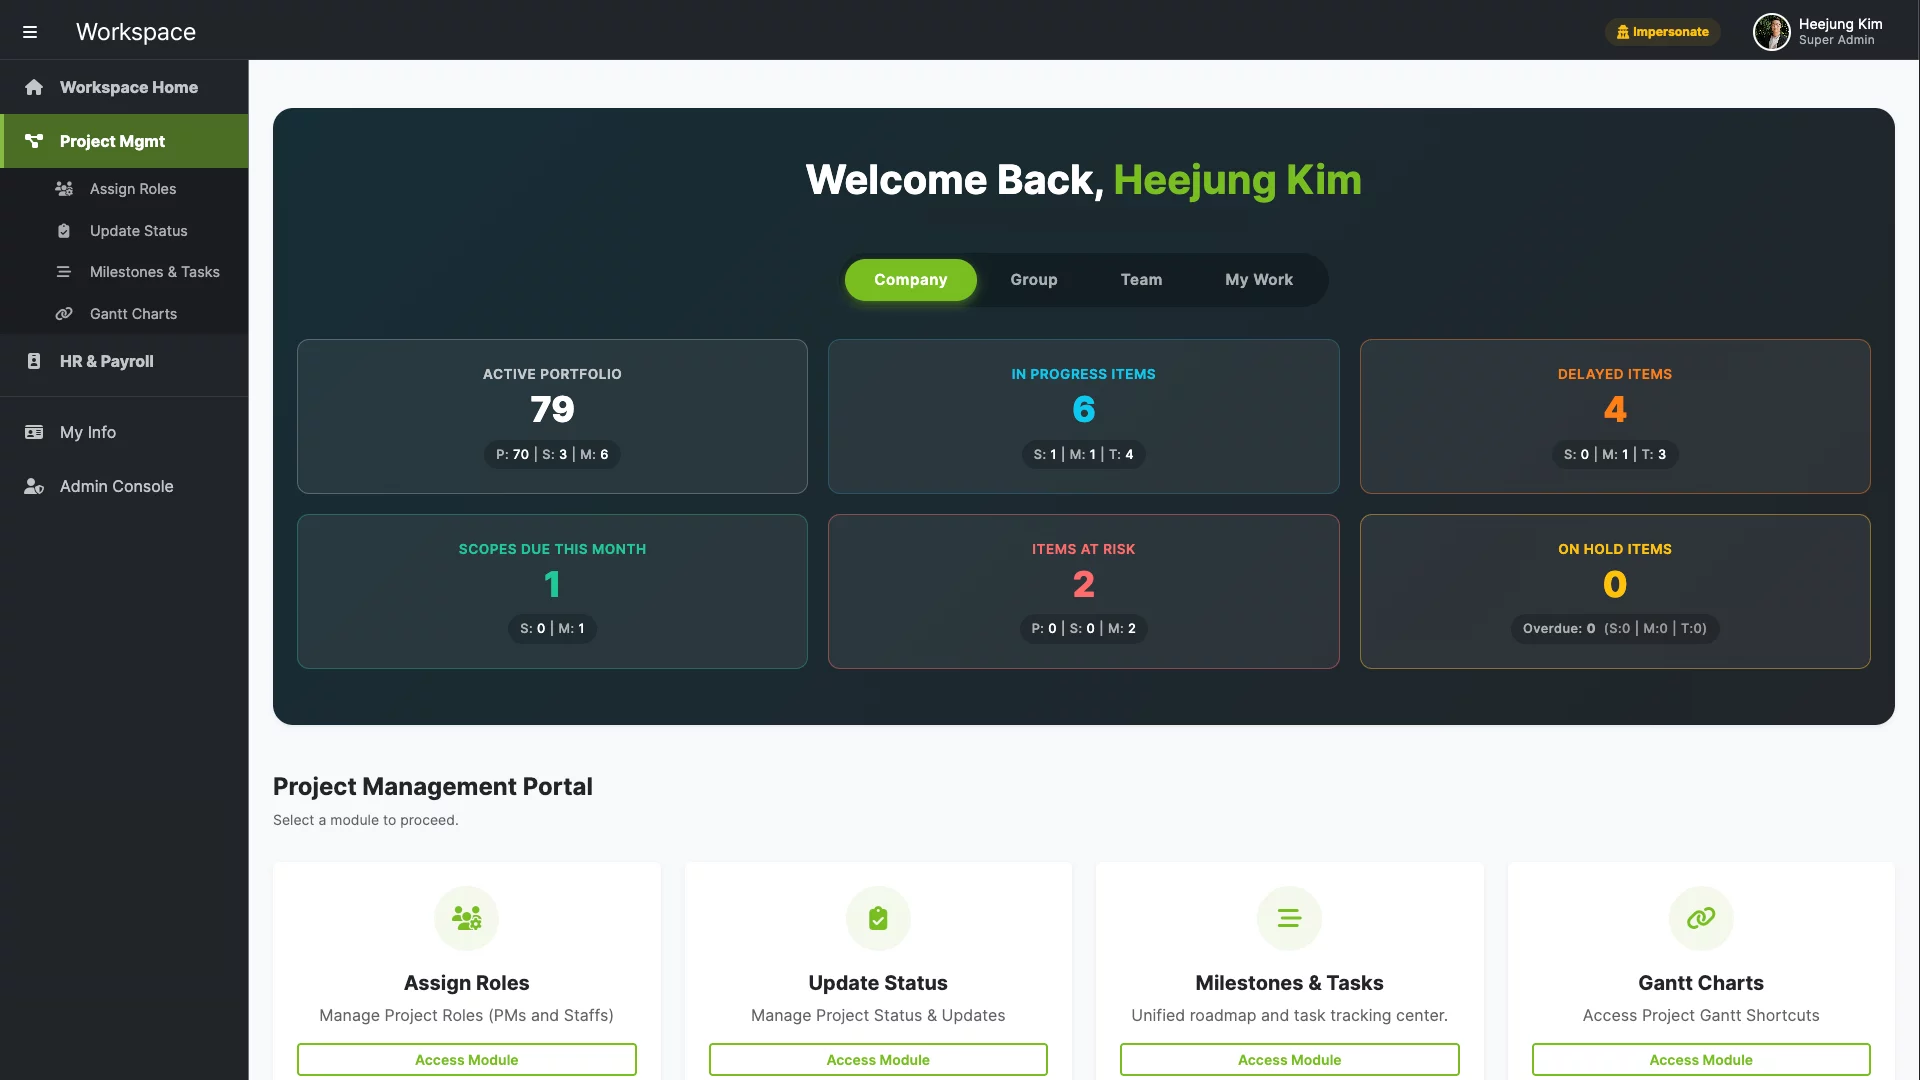This screenshot has height=1080, width=1920.
Task: Open the In Progress Items stat card
Action: tap(1083, 416)
